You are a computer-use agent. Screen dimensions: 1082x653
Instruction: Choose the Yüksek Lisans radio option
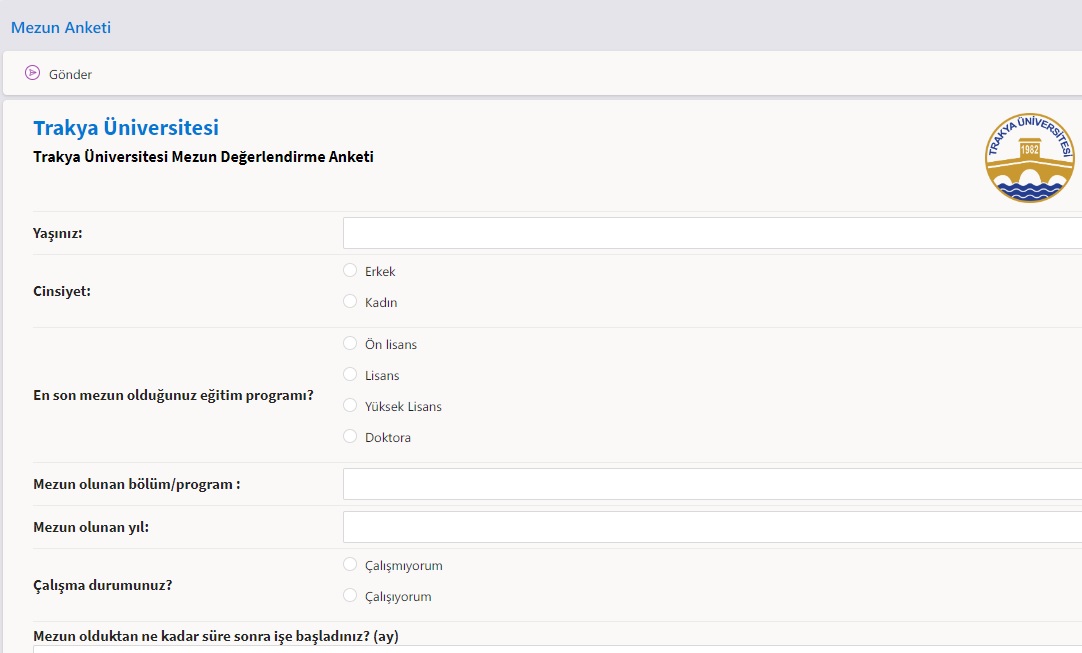[350, 406]
